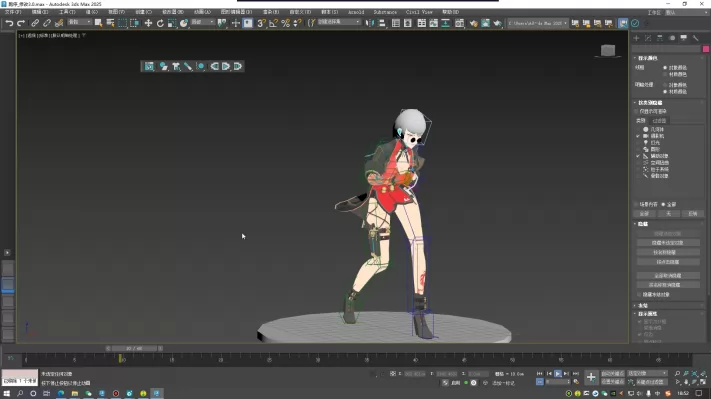Screen dimensions: 711x399
Task: Open the selection filter dropdown
Action: coord(79,22)
